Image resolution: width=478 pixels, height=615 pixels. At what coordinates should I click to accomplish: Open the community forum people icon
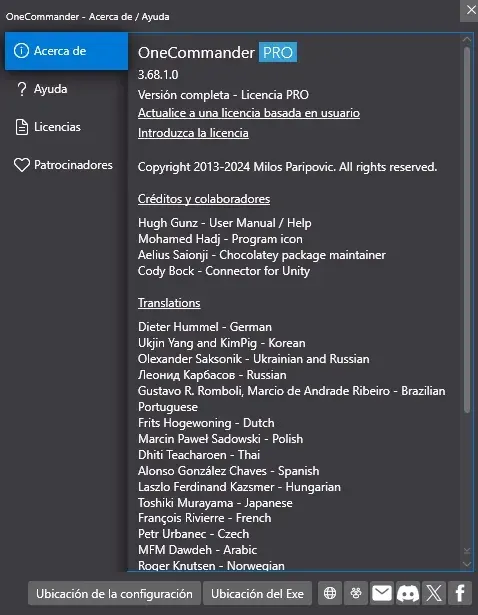pyautogui.click(x=356, y=593)
